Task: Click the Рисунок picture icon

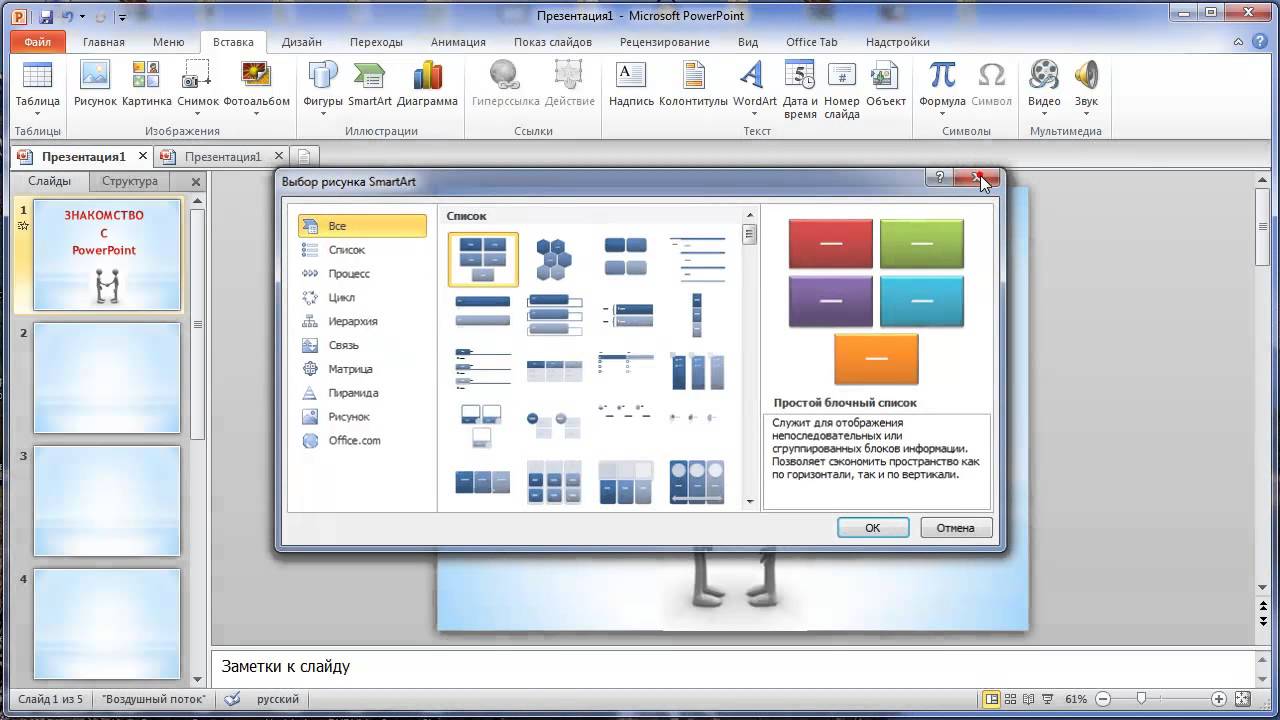Action: pyautogui.click(x=95, y=76)
